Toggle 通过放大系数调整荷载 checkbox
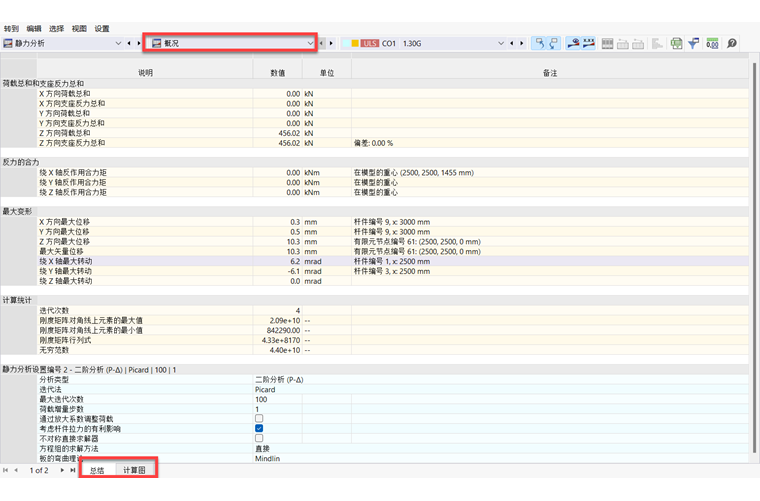 tap(259, 418)
